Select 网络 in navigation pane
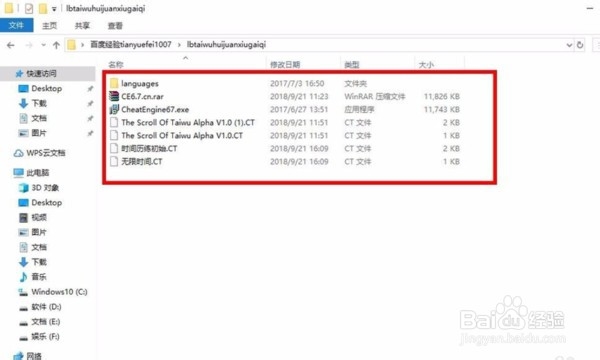 tap(34, 356)
